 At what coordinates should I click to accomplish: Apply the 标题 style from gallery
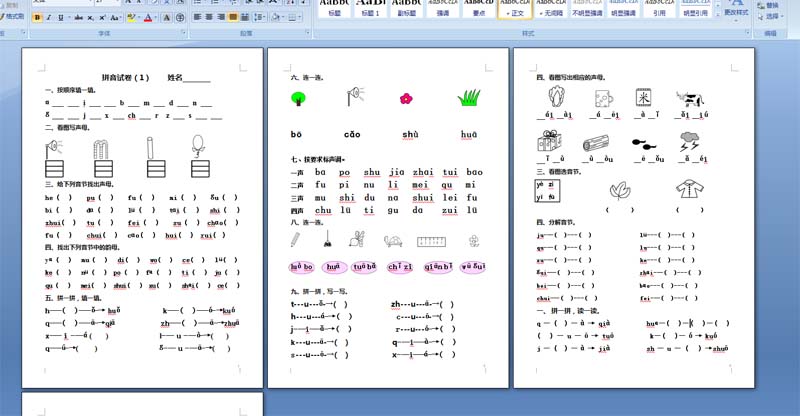pyautogui.click(x=334, y=8)
